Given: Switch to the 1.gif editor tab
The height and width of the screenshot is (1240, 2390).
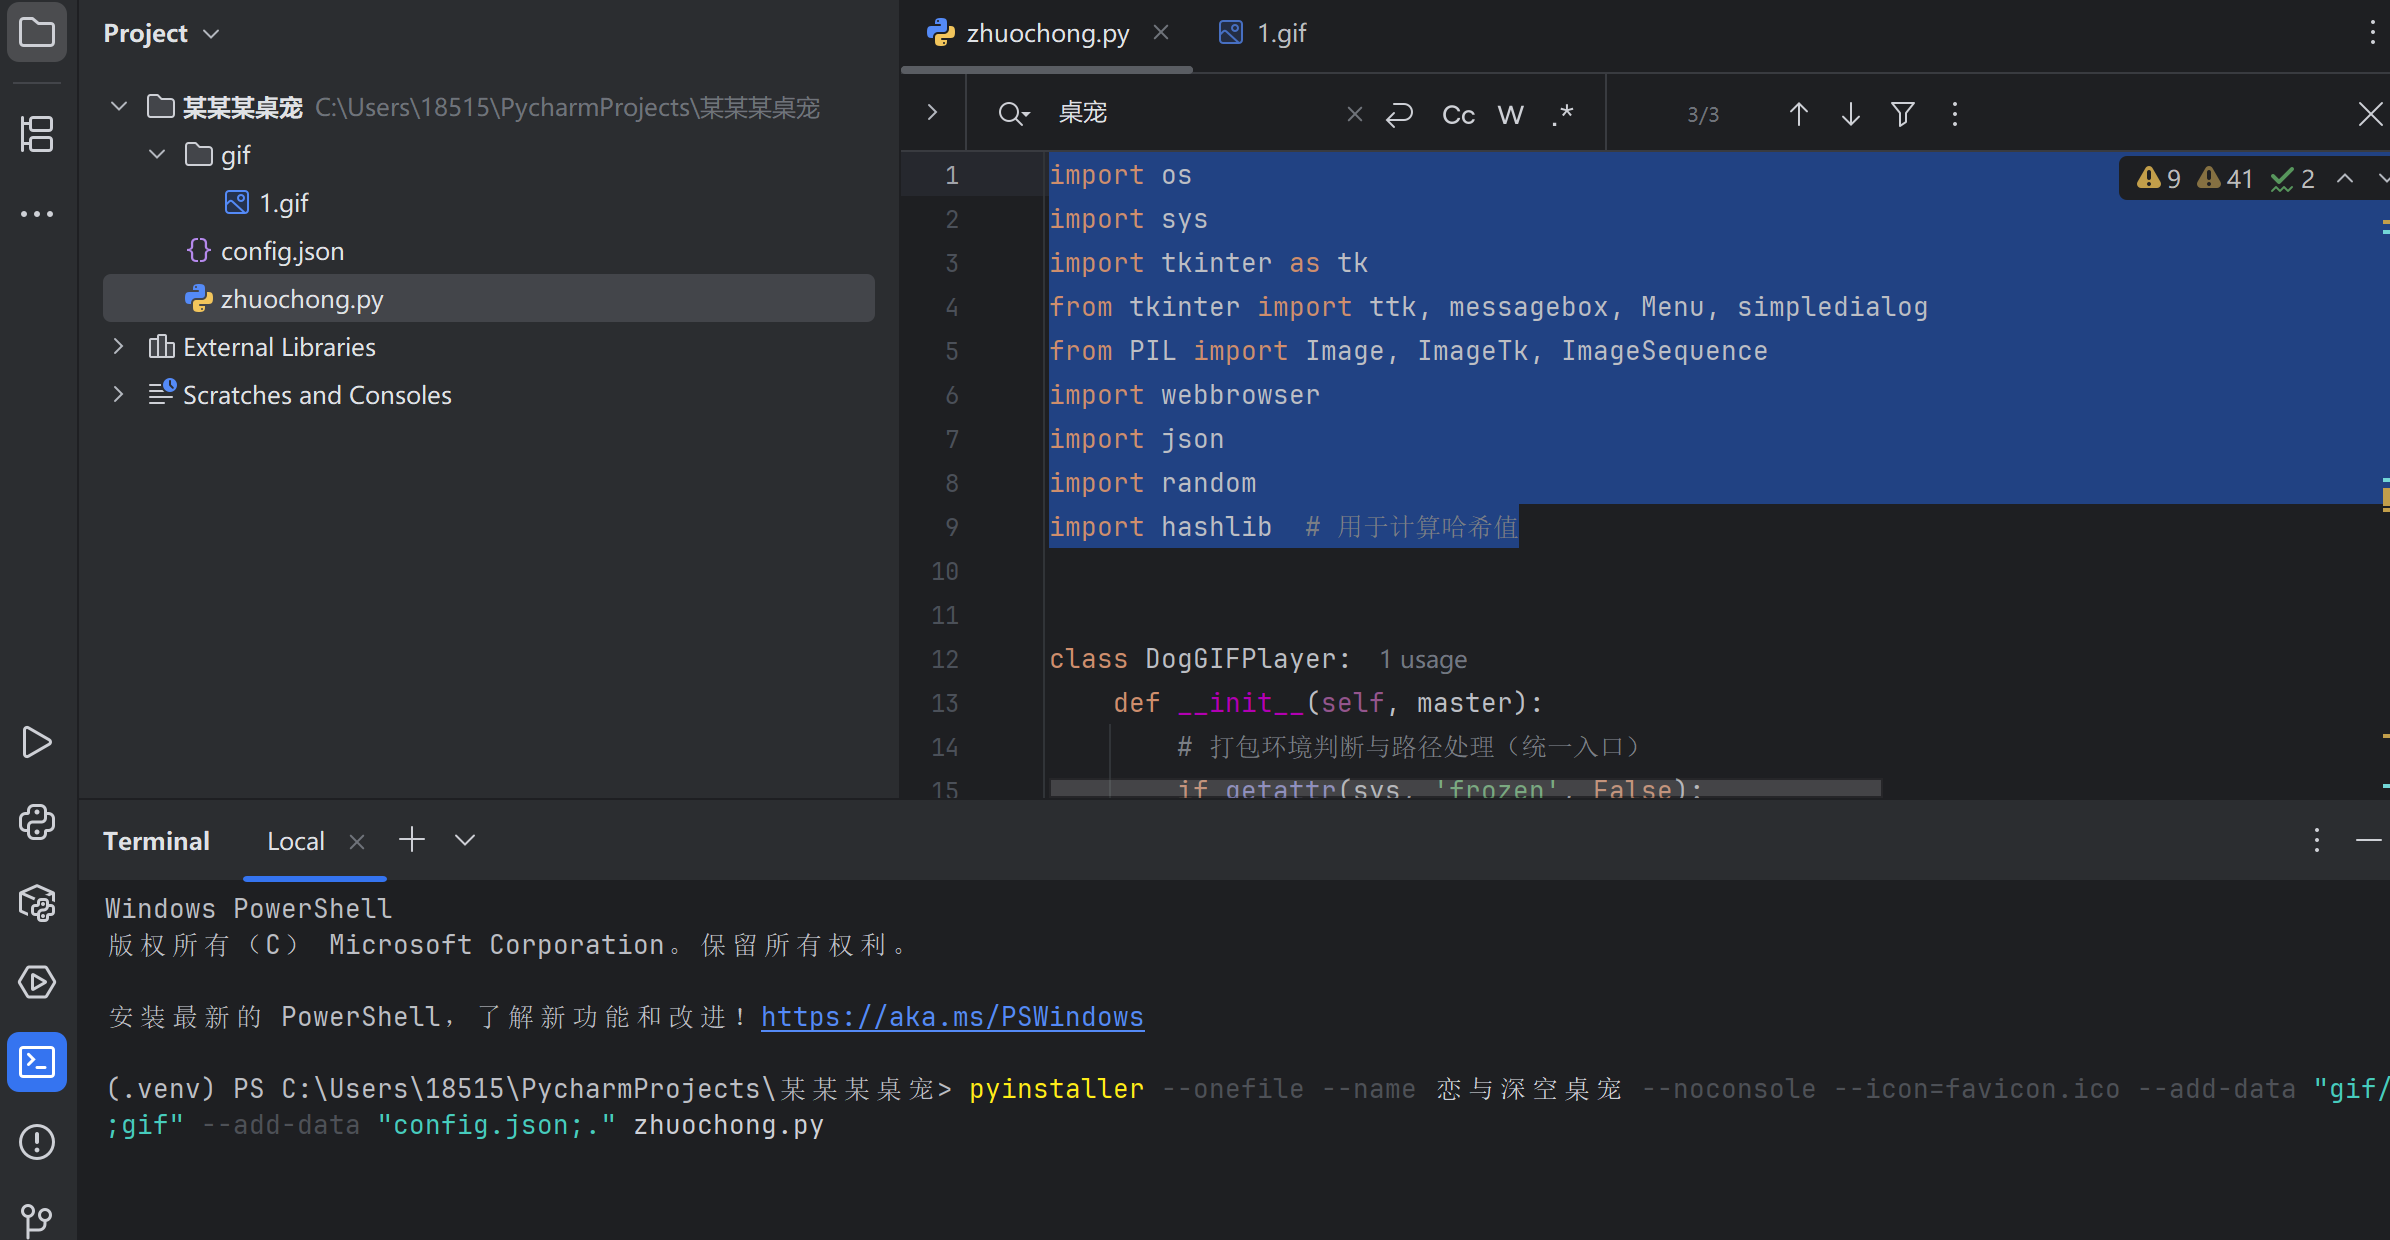Looking at the screenshot, I should pos(1281,32).
